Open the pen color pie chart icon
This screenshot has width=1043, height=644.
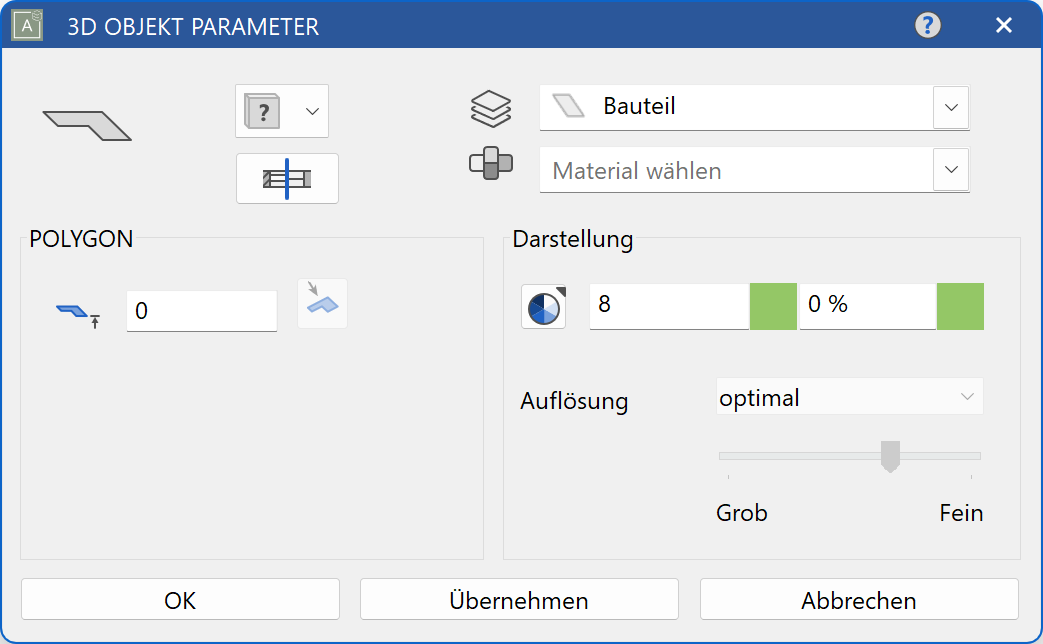point(543,306)
